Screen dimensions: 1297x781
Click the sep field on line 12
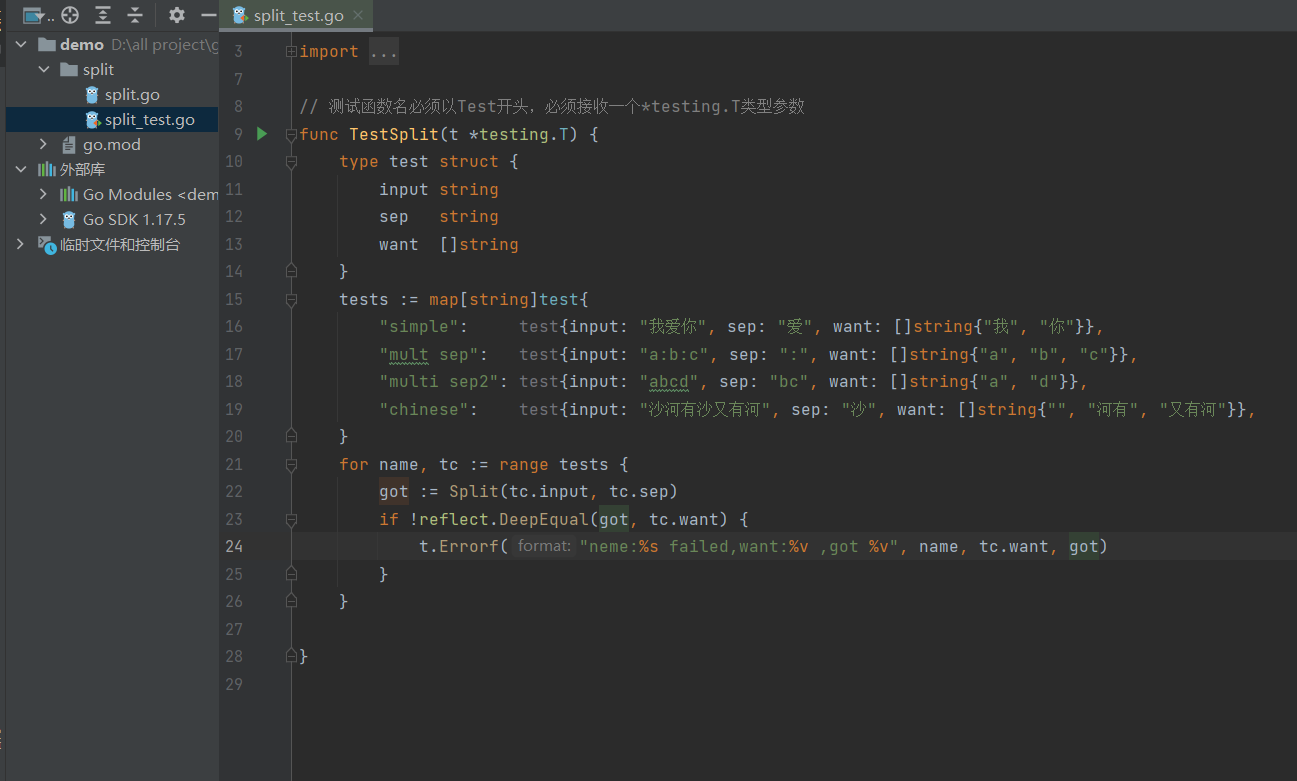click(394, 216)
